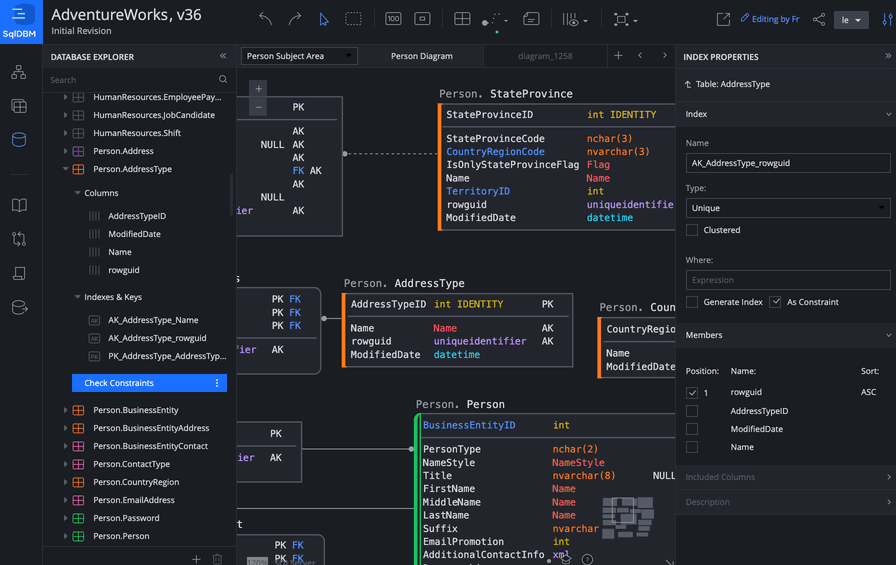Expand the Person.Address tree node
The image size is (896, 565).
tap(65, 151)
